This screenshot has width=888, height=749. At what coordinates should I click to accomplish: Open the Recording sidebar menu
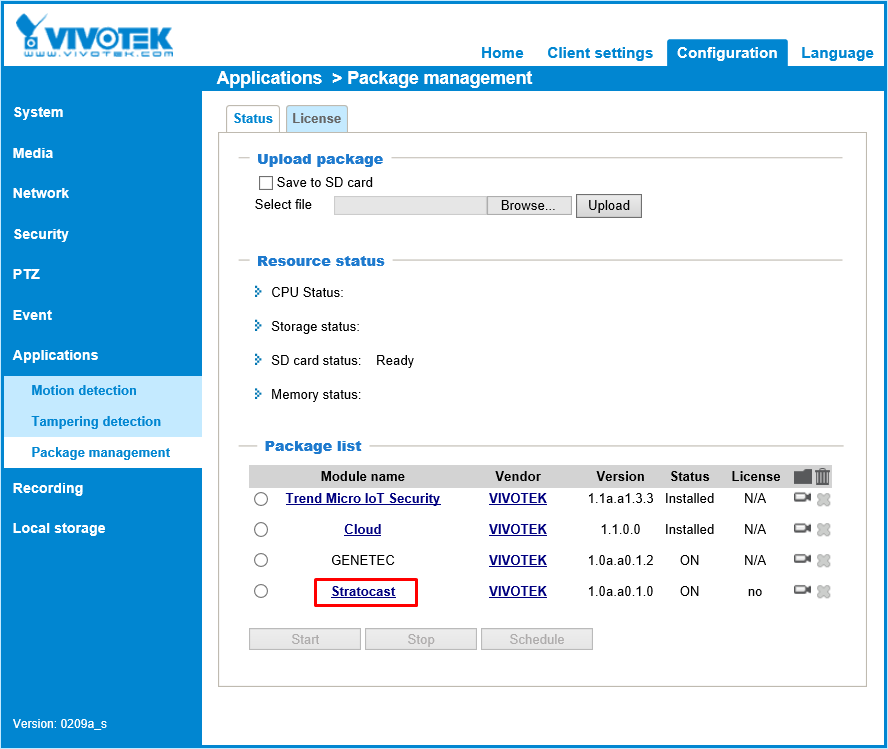[48, 488]
